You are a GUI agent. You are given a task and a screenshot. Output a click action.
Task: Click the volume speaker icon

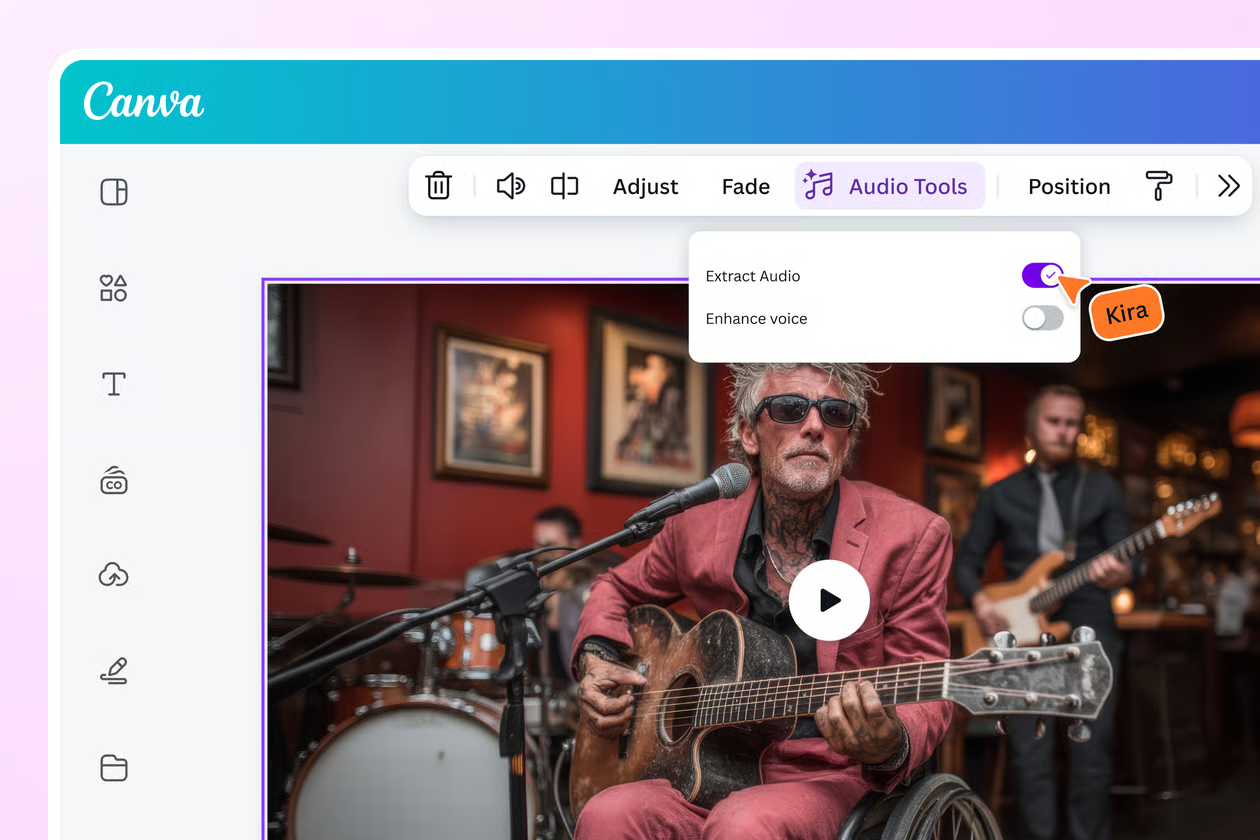click(510, 186)
